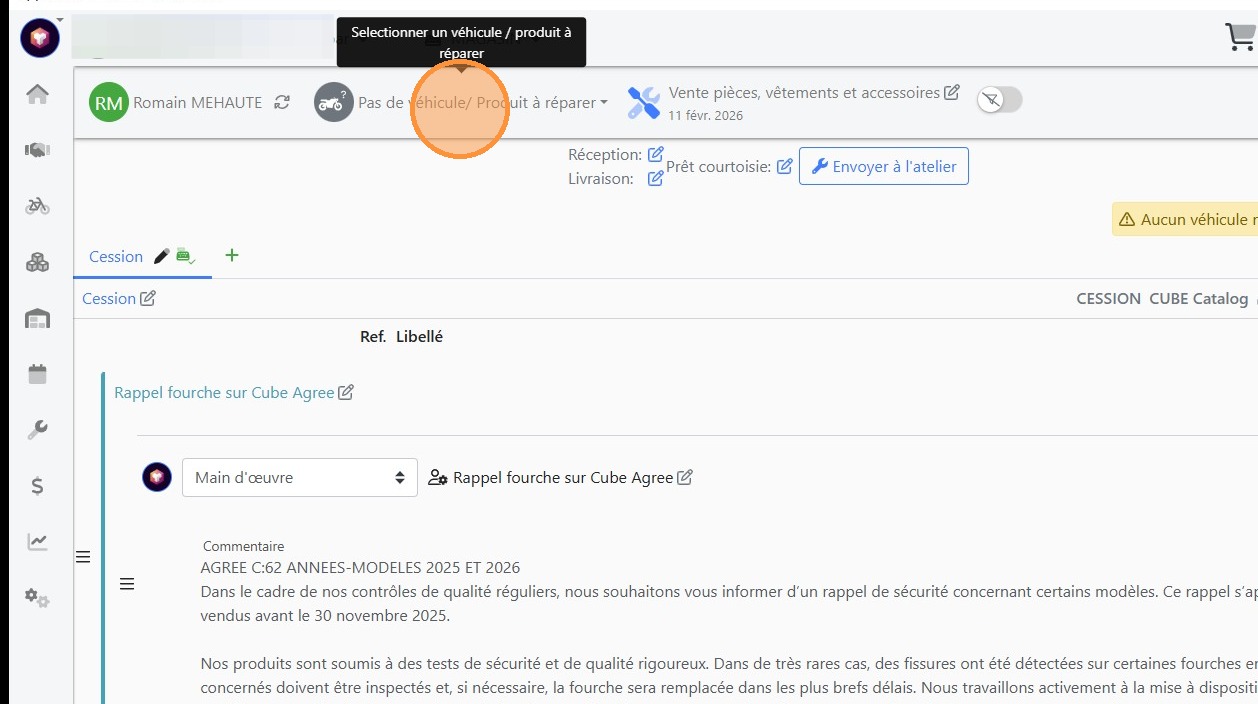Click the CUBE Catalog label
This screenshot has height=704, width=1258.
[x=1199, y=298]
